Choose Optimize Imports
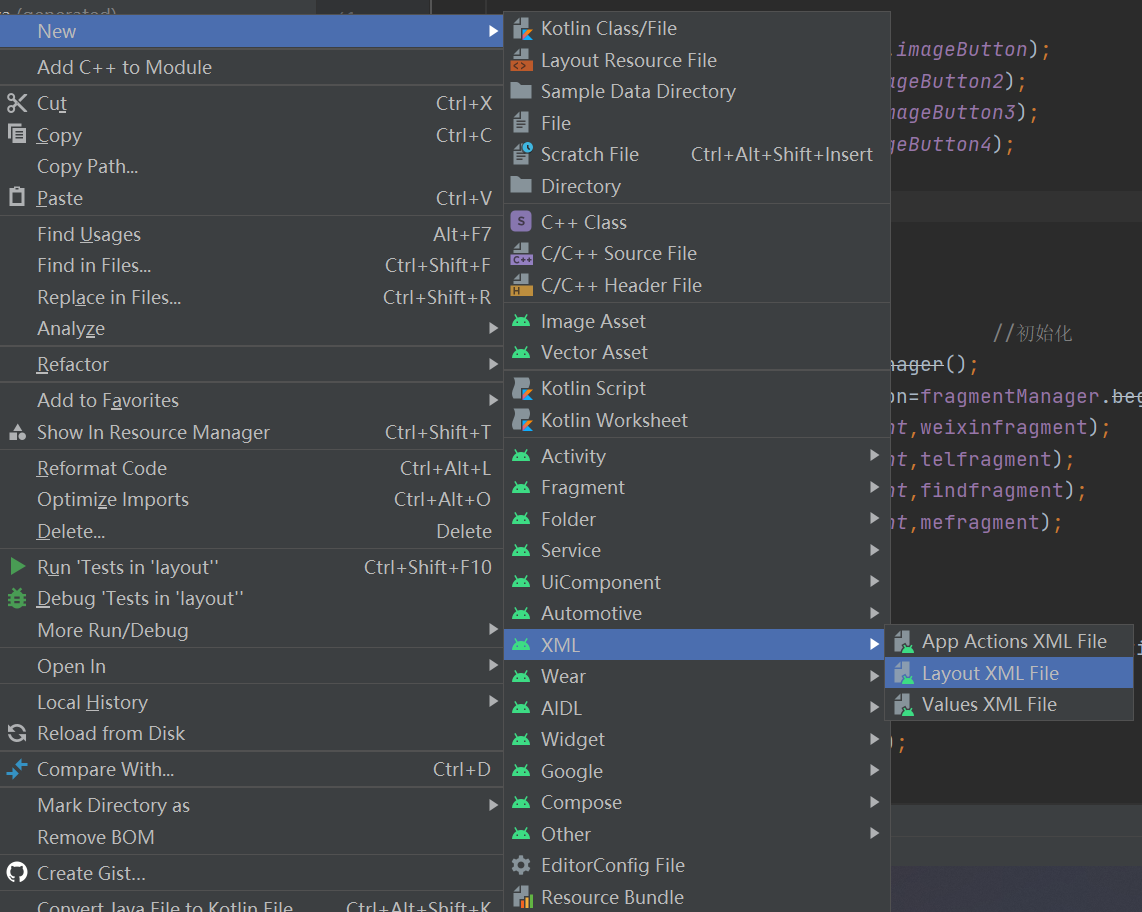The width and height of the screenshot is (1142, 912). pos(251,500)
